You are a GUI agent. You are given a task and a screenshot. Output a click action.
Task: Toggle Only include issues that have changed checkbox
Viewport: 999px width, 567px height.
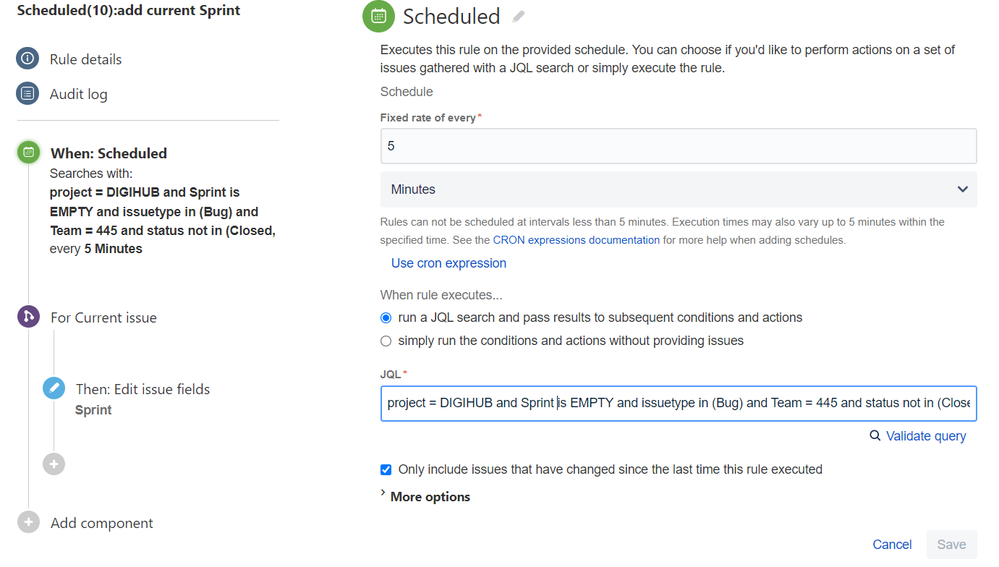tap(386, 470)
